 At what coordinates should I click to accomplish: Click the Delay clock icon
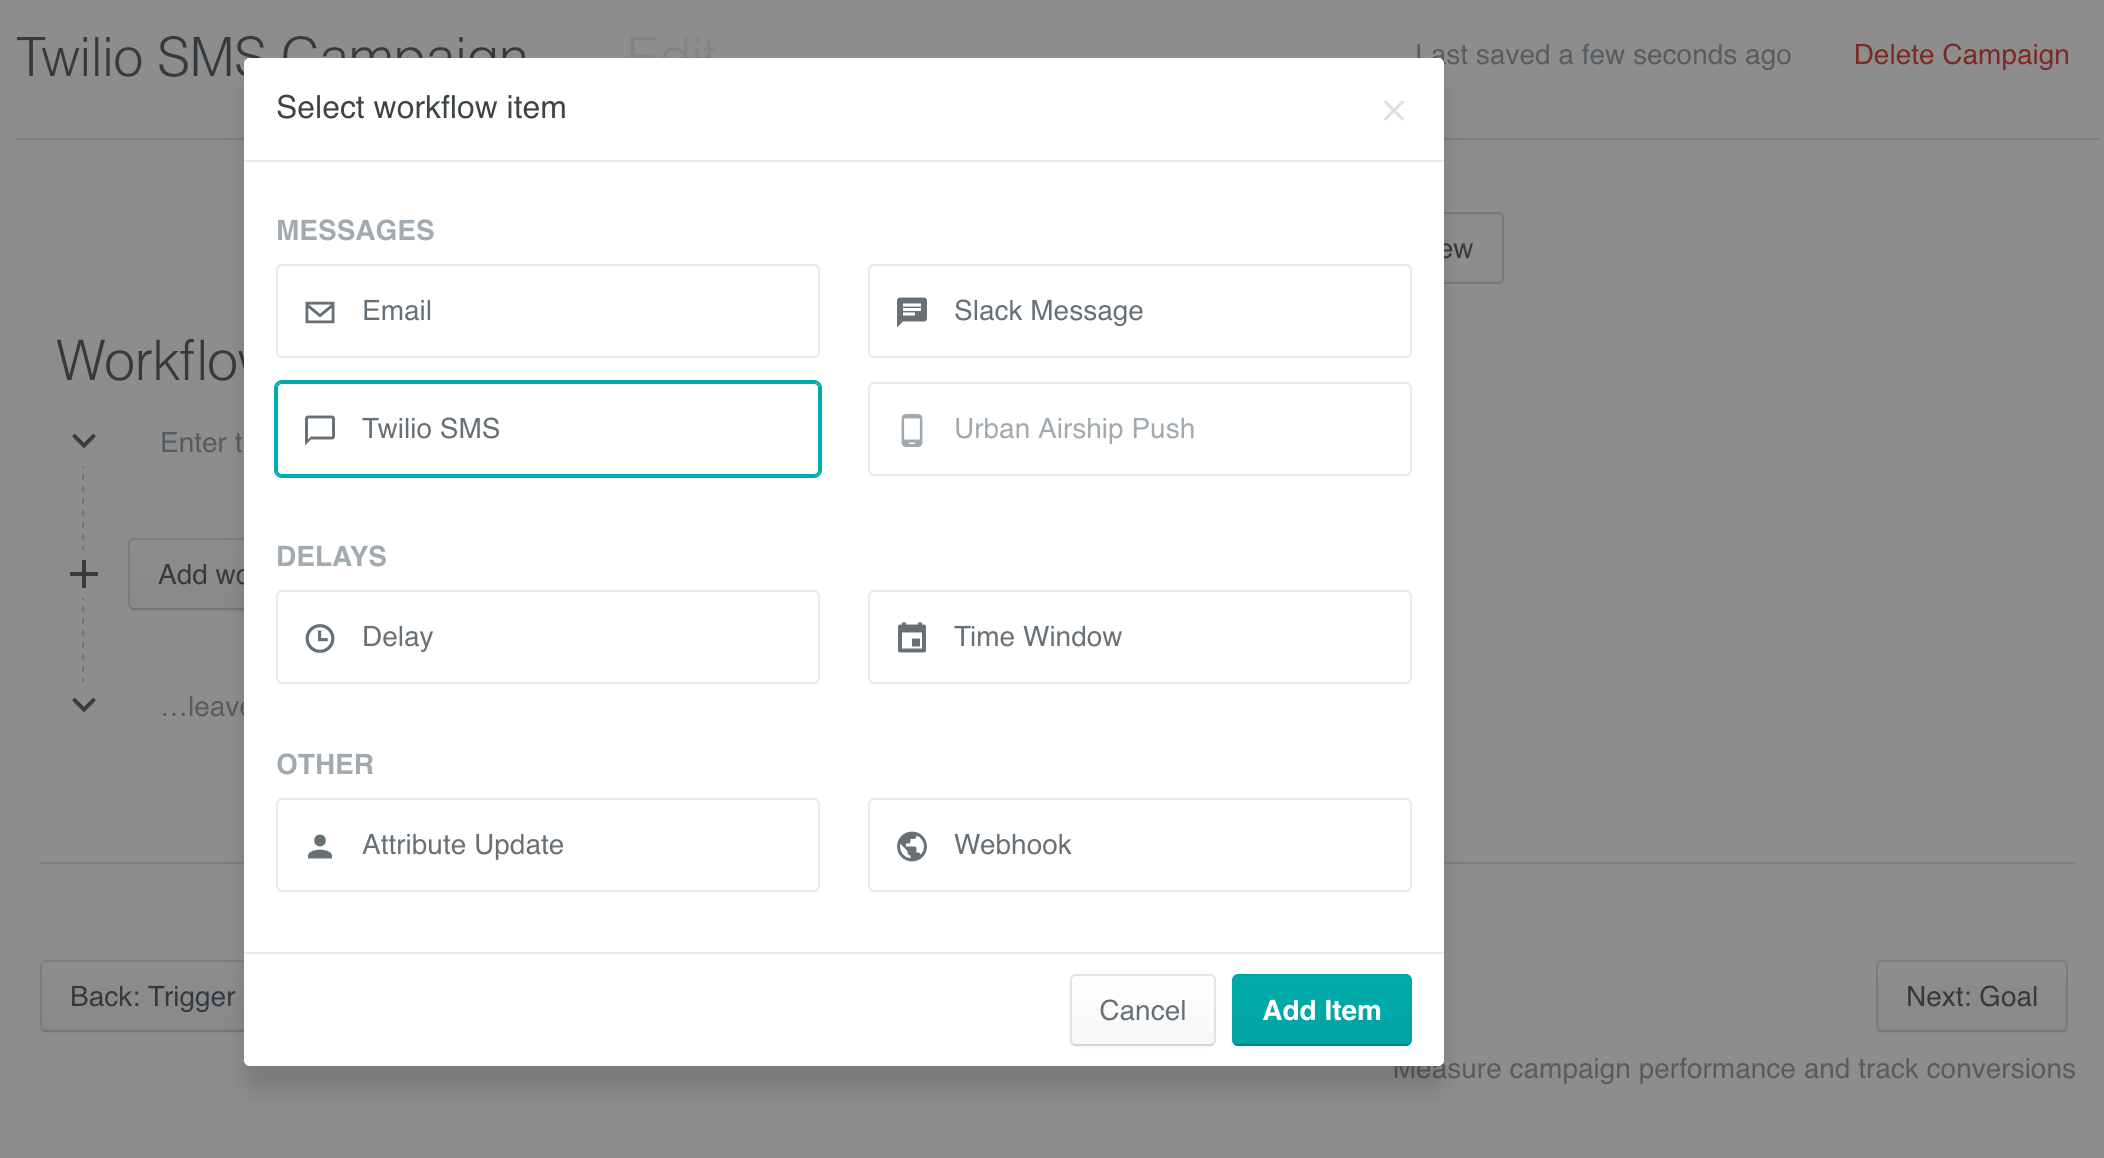click(319, 637)
